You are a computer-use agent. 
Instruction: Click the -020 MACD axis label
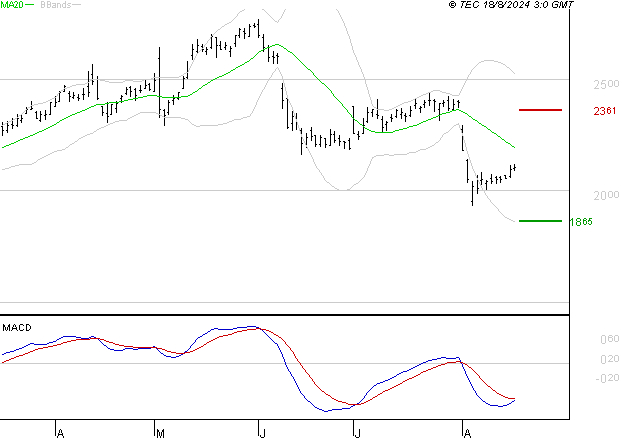coord(607,378)
